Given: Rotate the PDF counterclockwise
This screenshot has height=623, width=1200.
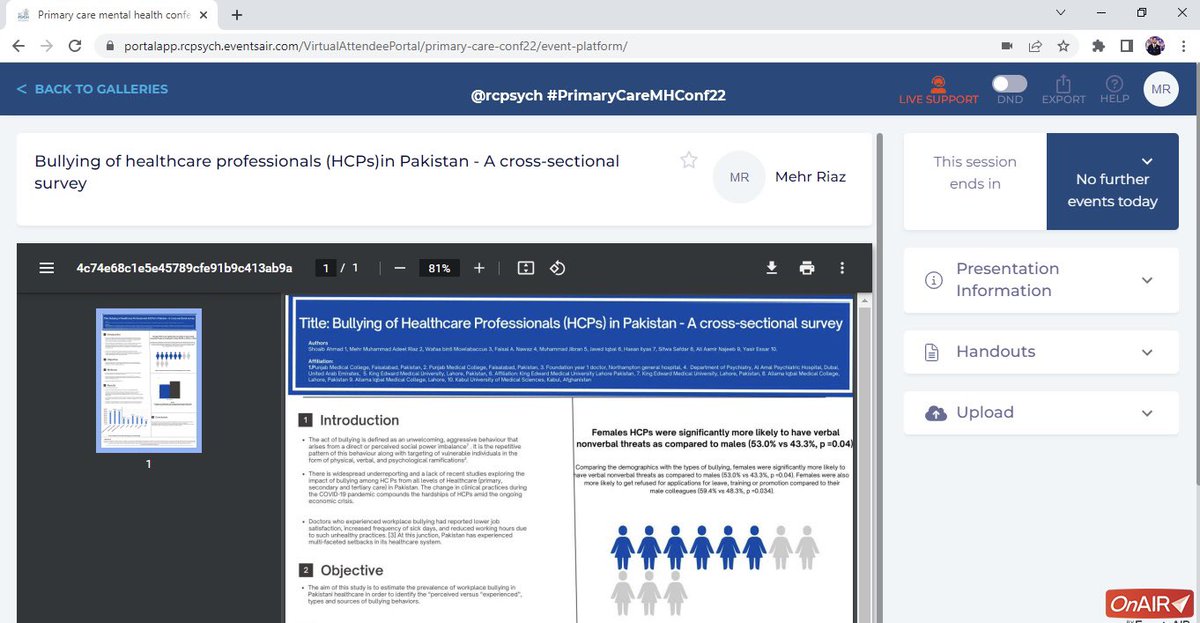Looking at the screenshot, I should coord(558,268).
